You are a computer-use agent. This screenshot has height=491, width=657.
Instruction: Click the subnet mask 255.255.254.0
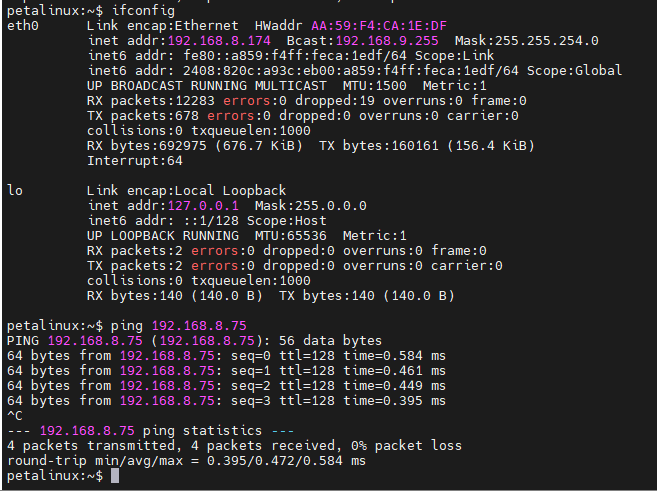coord(545,40)
